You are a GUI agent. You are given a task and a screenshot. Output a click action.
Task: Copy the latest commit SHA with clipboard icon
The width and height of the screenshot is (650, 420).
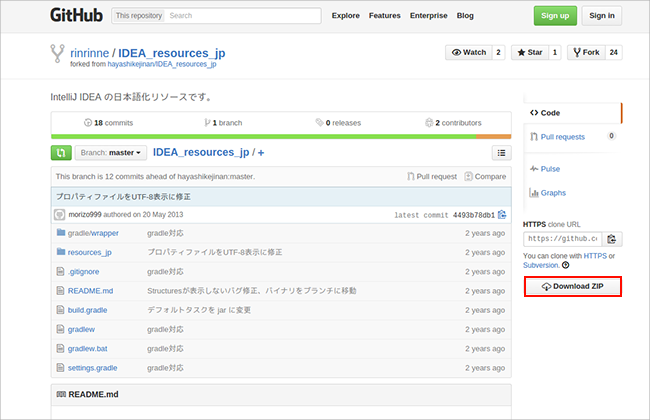(502, 215)
